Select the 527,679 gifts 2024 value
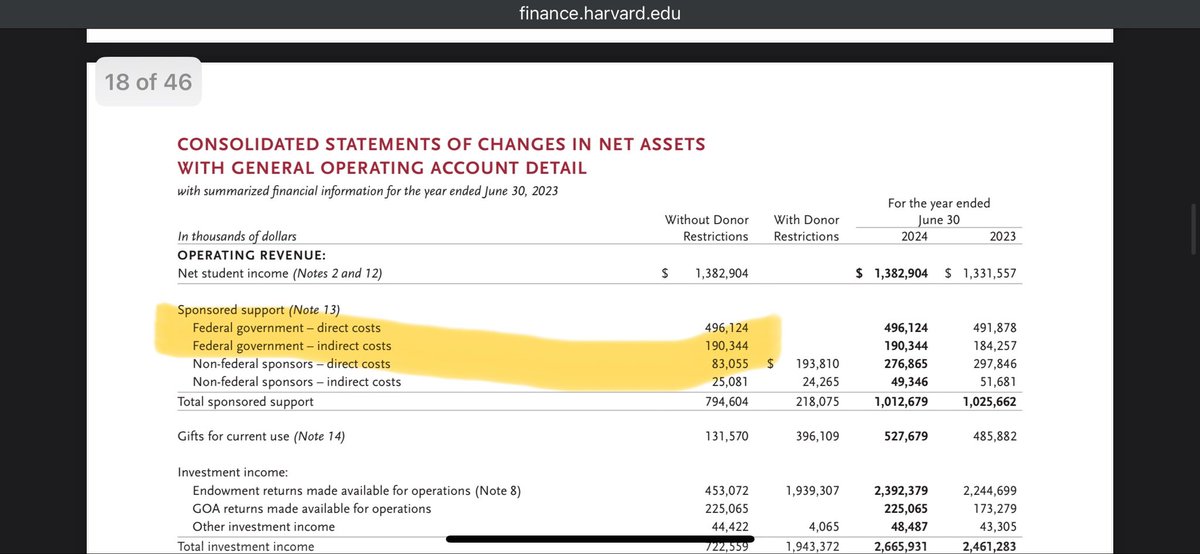 (906, 436)
